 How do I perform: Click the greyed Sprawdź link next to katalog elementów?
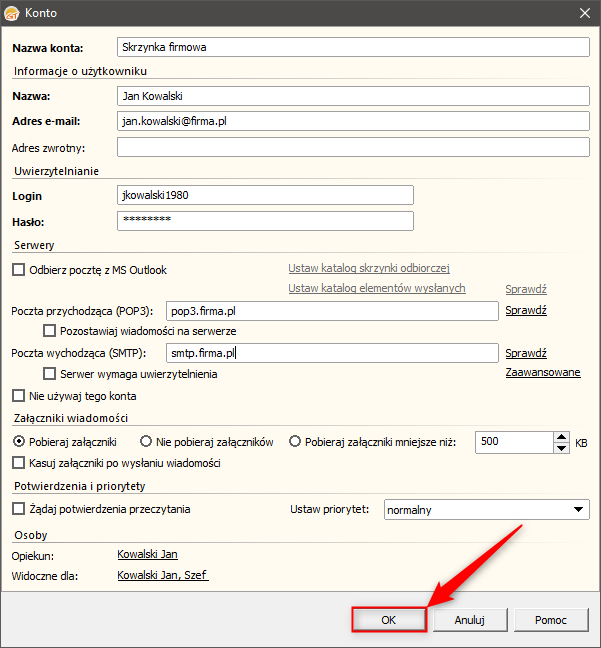pos(526,289)
